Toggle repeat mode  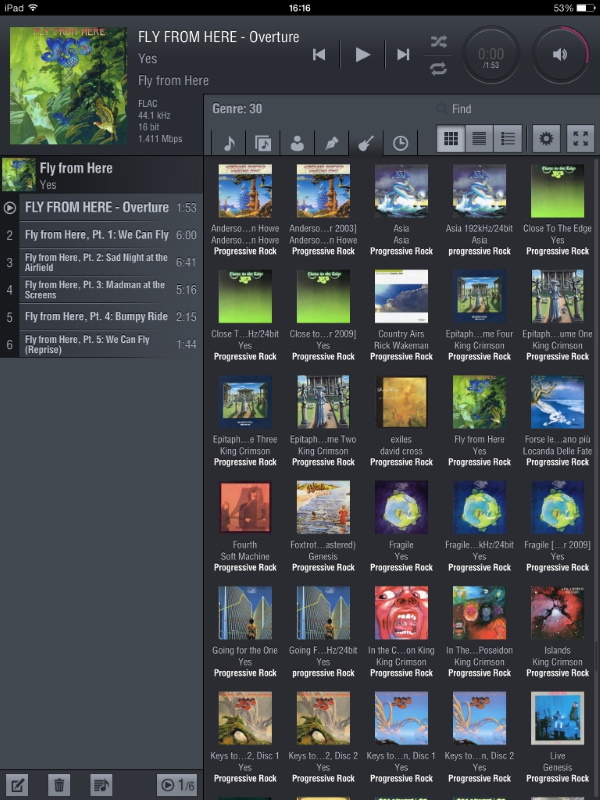click(438, 69)
